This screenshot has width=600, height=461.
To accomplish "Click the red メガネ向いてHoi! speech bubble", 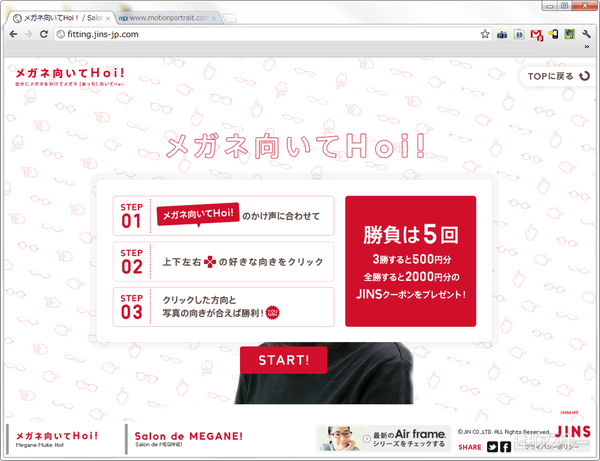I will pos(198,214).
